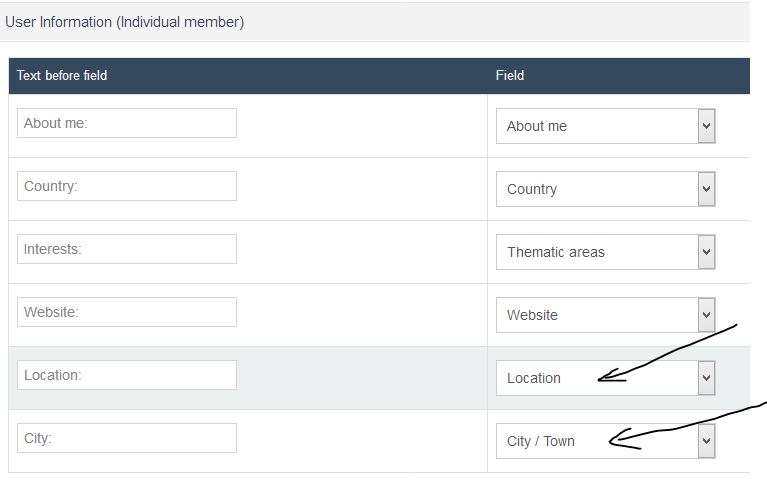Open the Website field dropdown

pos(606,315)
